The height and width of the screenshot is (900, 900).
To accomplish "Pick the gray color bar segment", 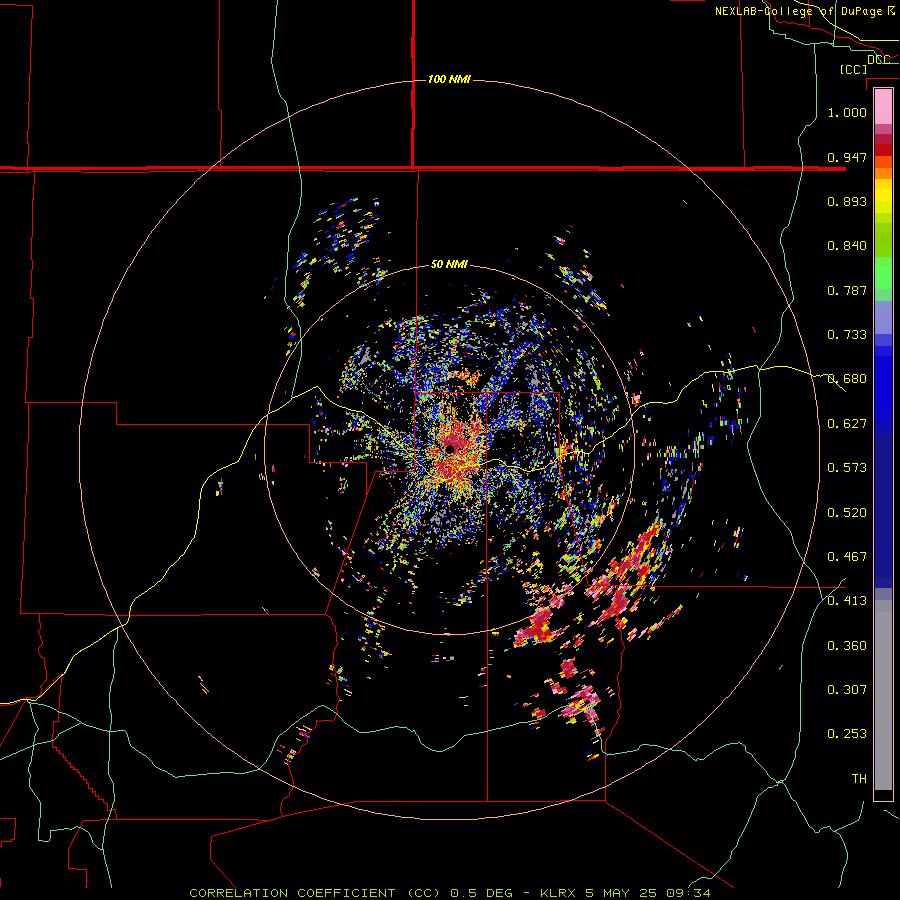I will 883,695.
